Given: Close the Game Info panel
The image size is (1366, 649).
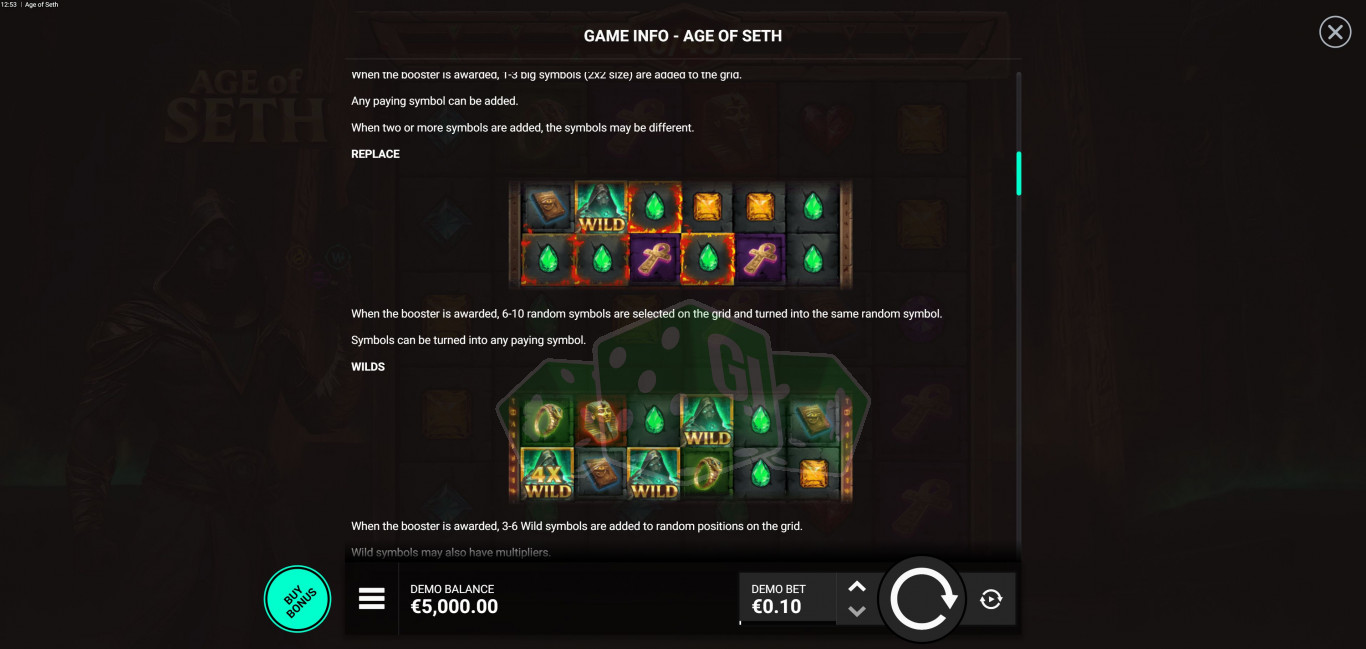Looking at the screenshot, I should (x=1335, y=32).
